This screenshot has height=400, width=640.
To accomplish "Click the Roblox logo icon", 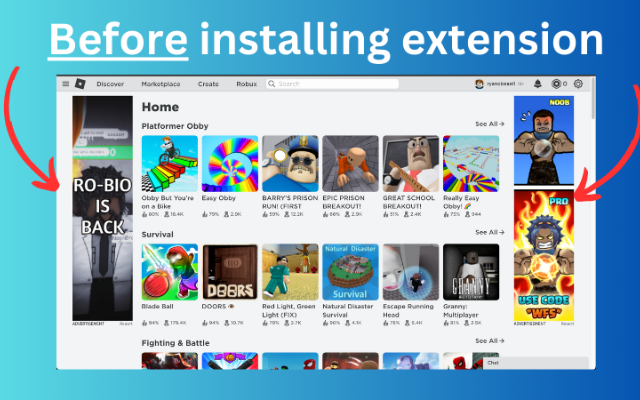I will coord(80,84).
